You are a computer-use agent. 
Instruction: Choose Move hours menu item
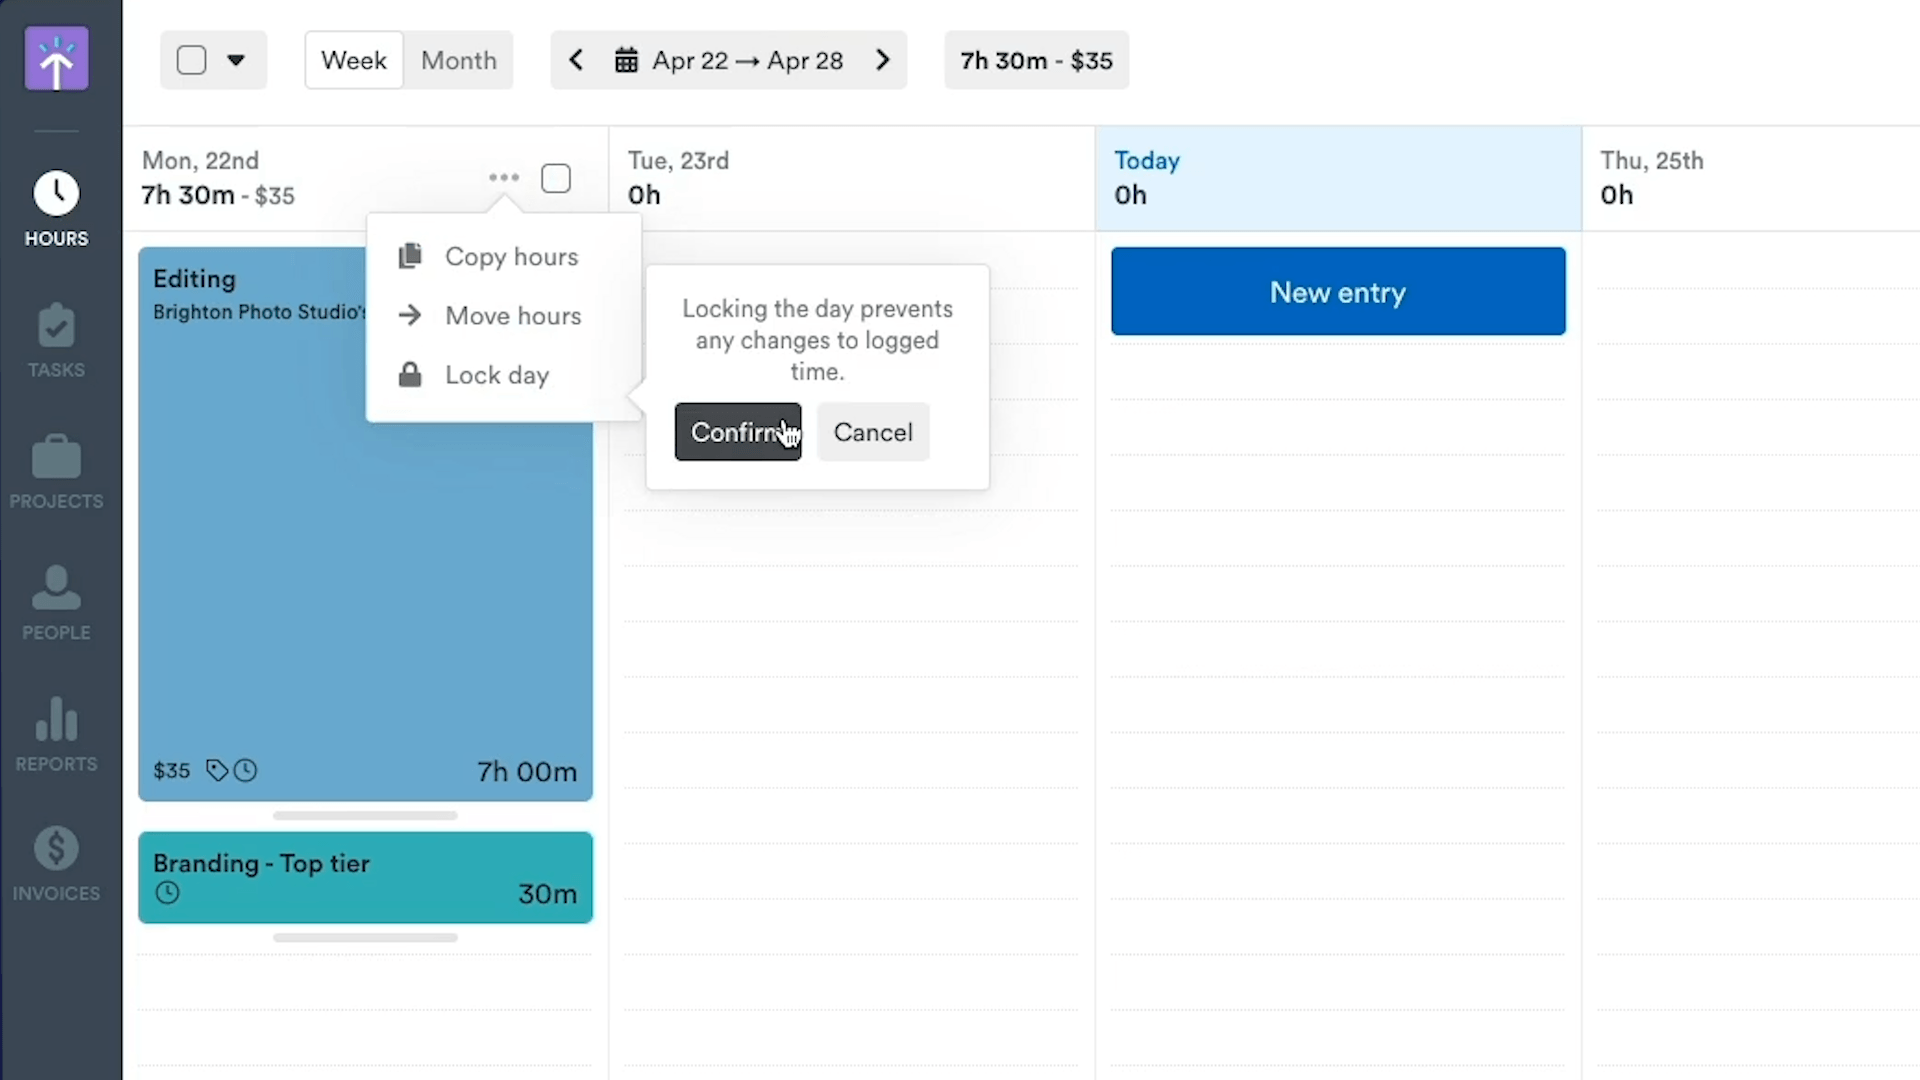pos(511,316)
